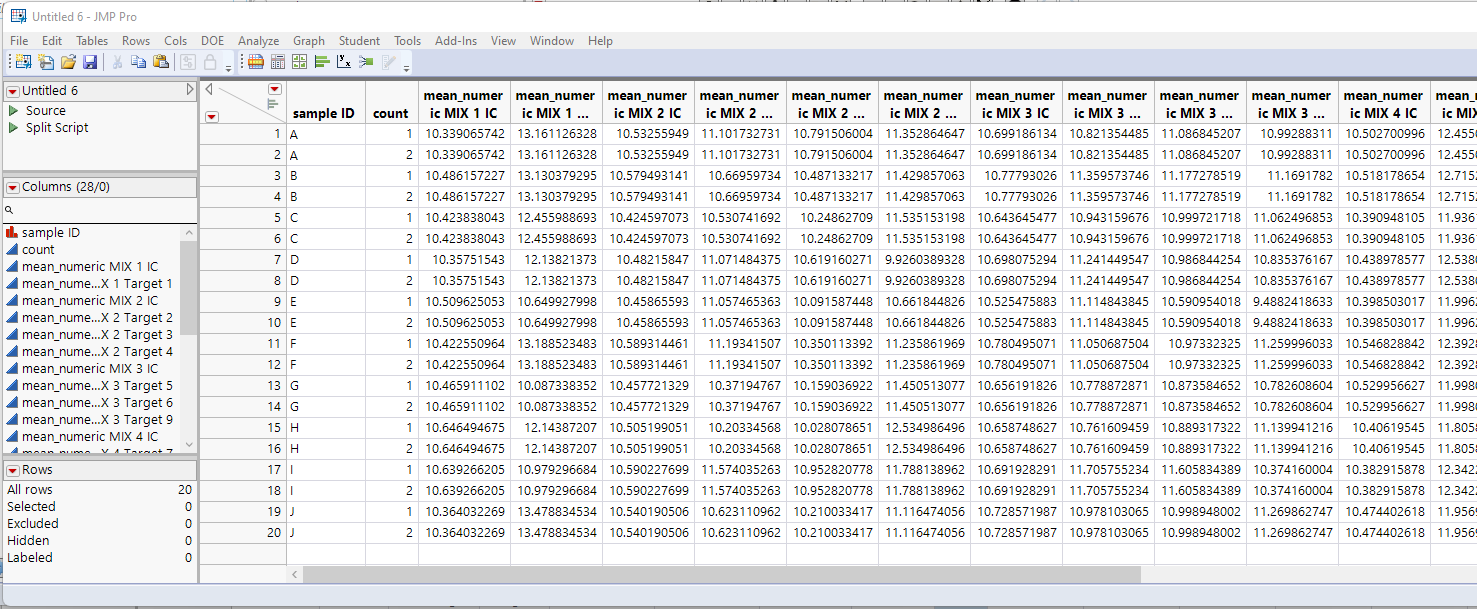This screenshot has width=1477, height=609.
Task: Paste data from clipboard
Action: click(x=160, y=62)
